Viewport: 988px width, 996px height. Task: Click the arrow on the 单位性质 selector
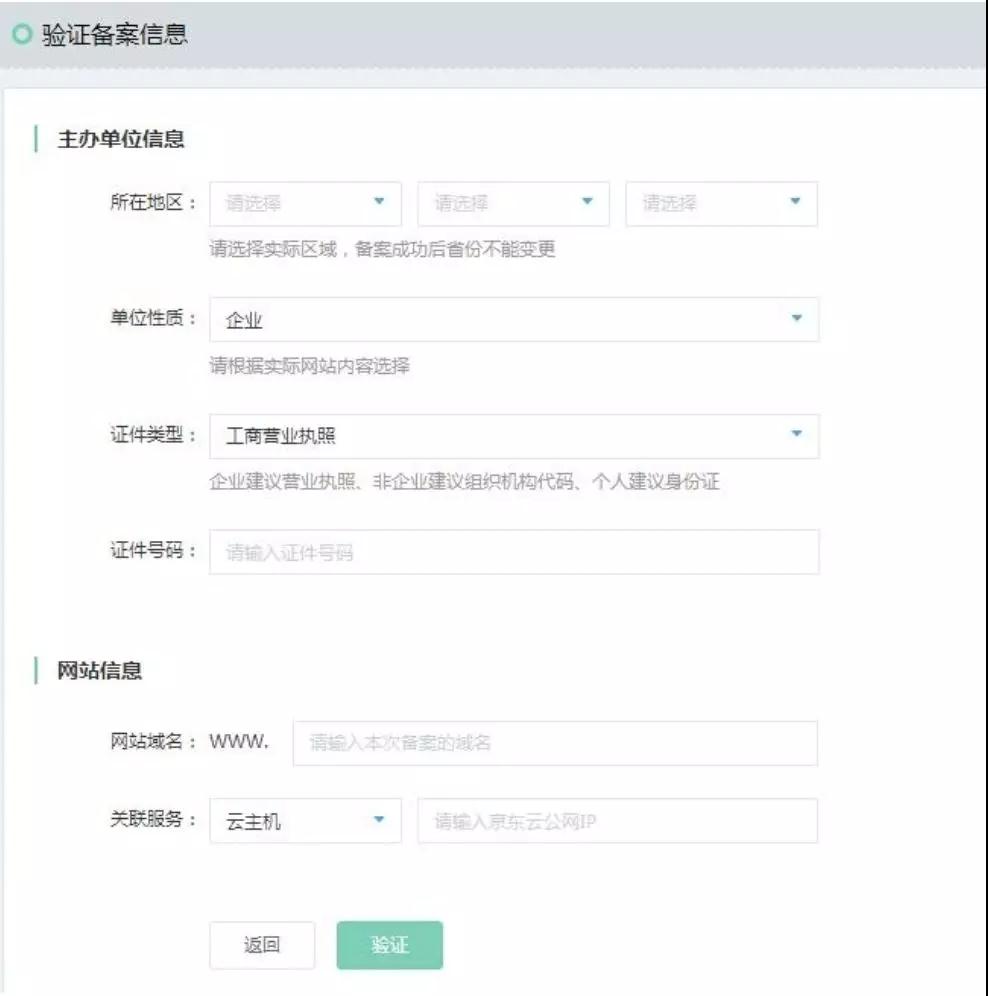pos(795,320)
